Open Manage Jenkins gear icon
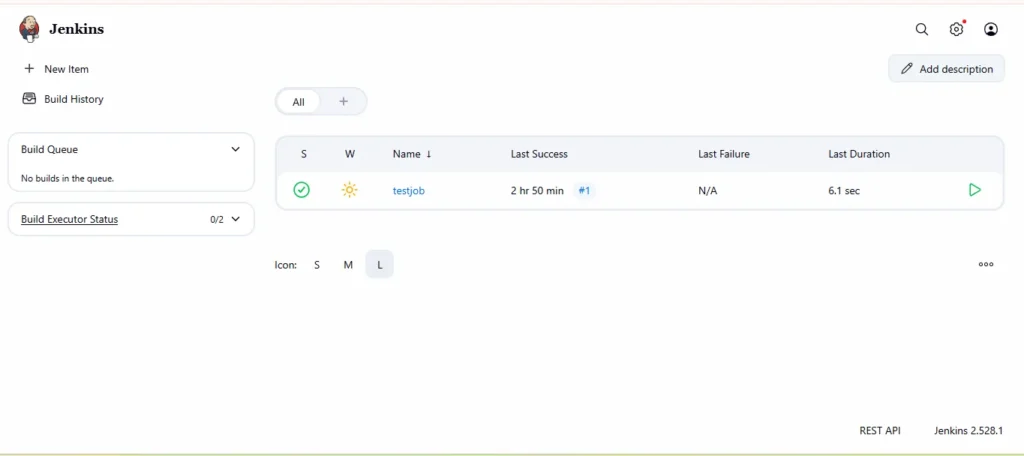 coord(956,30)
